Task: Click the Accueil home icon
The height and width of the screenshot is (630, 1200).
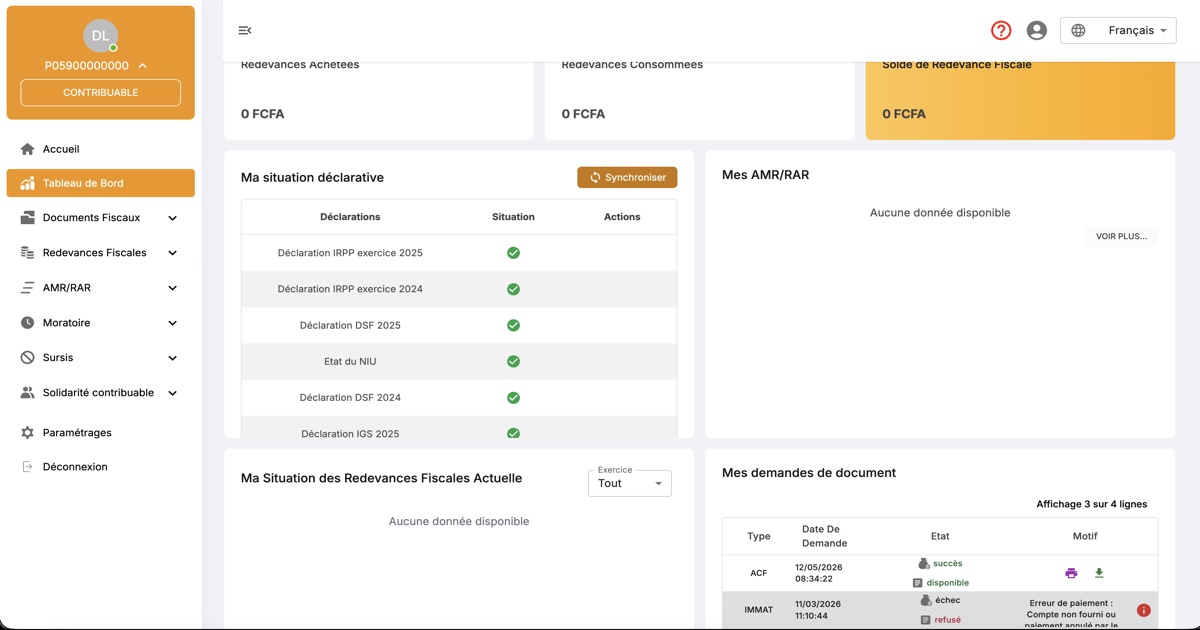Action: pyautogui.click(x=27, y=149)
